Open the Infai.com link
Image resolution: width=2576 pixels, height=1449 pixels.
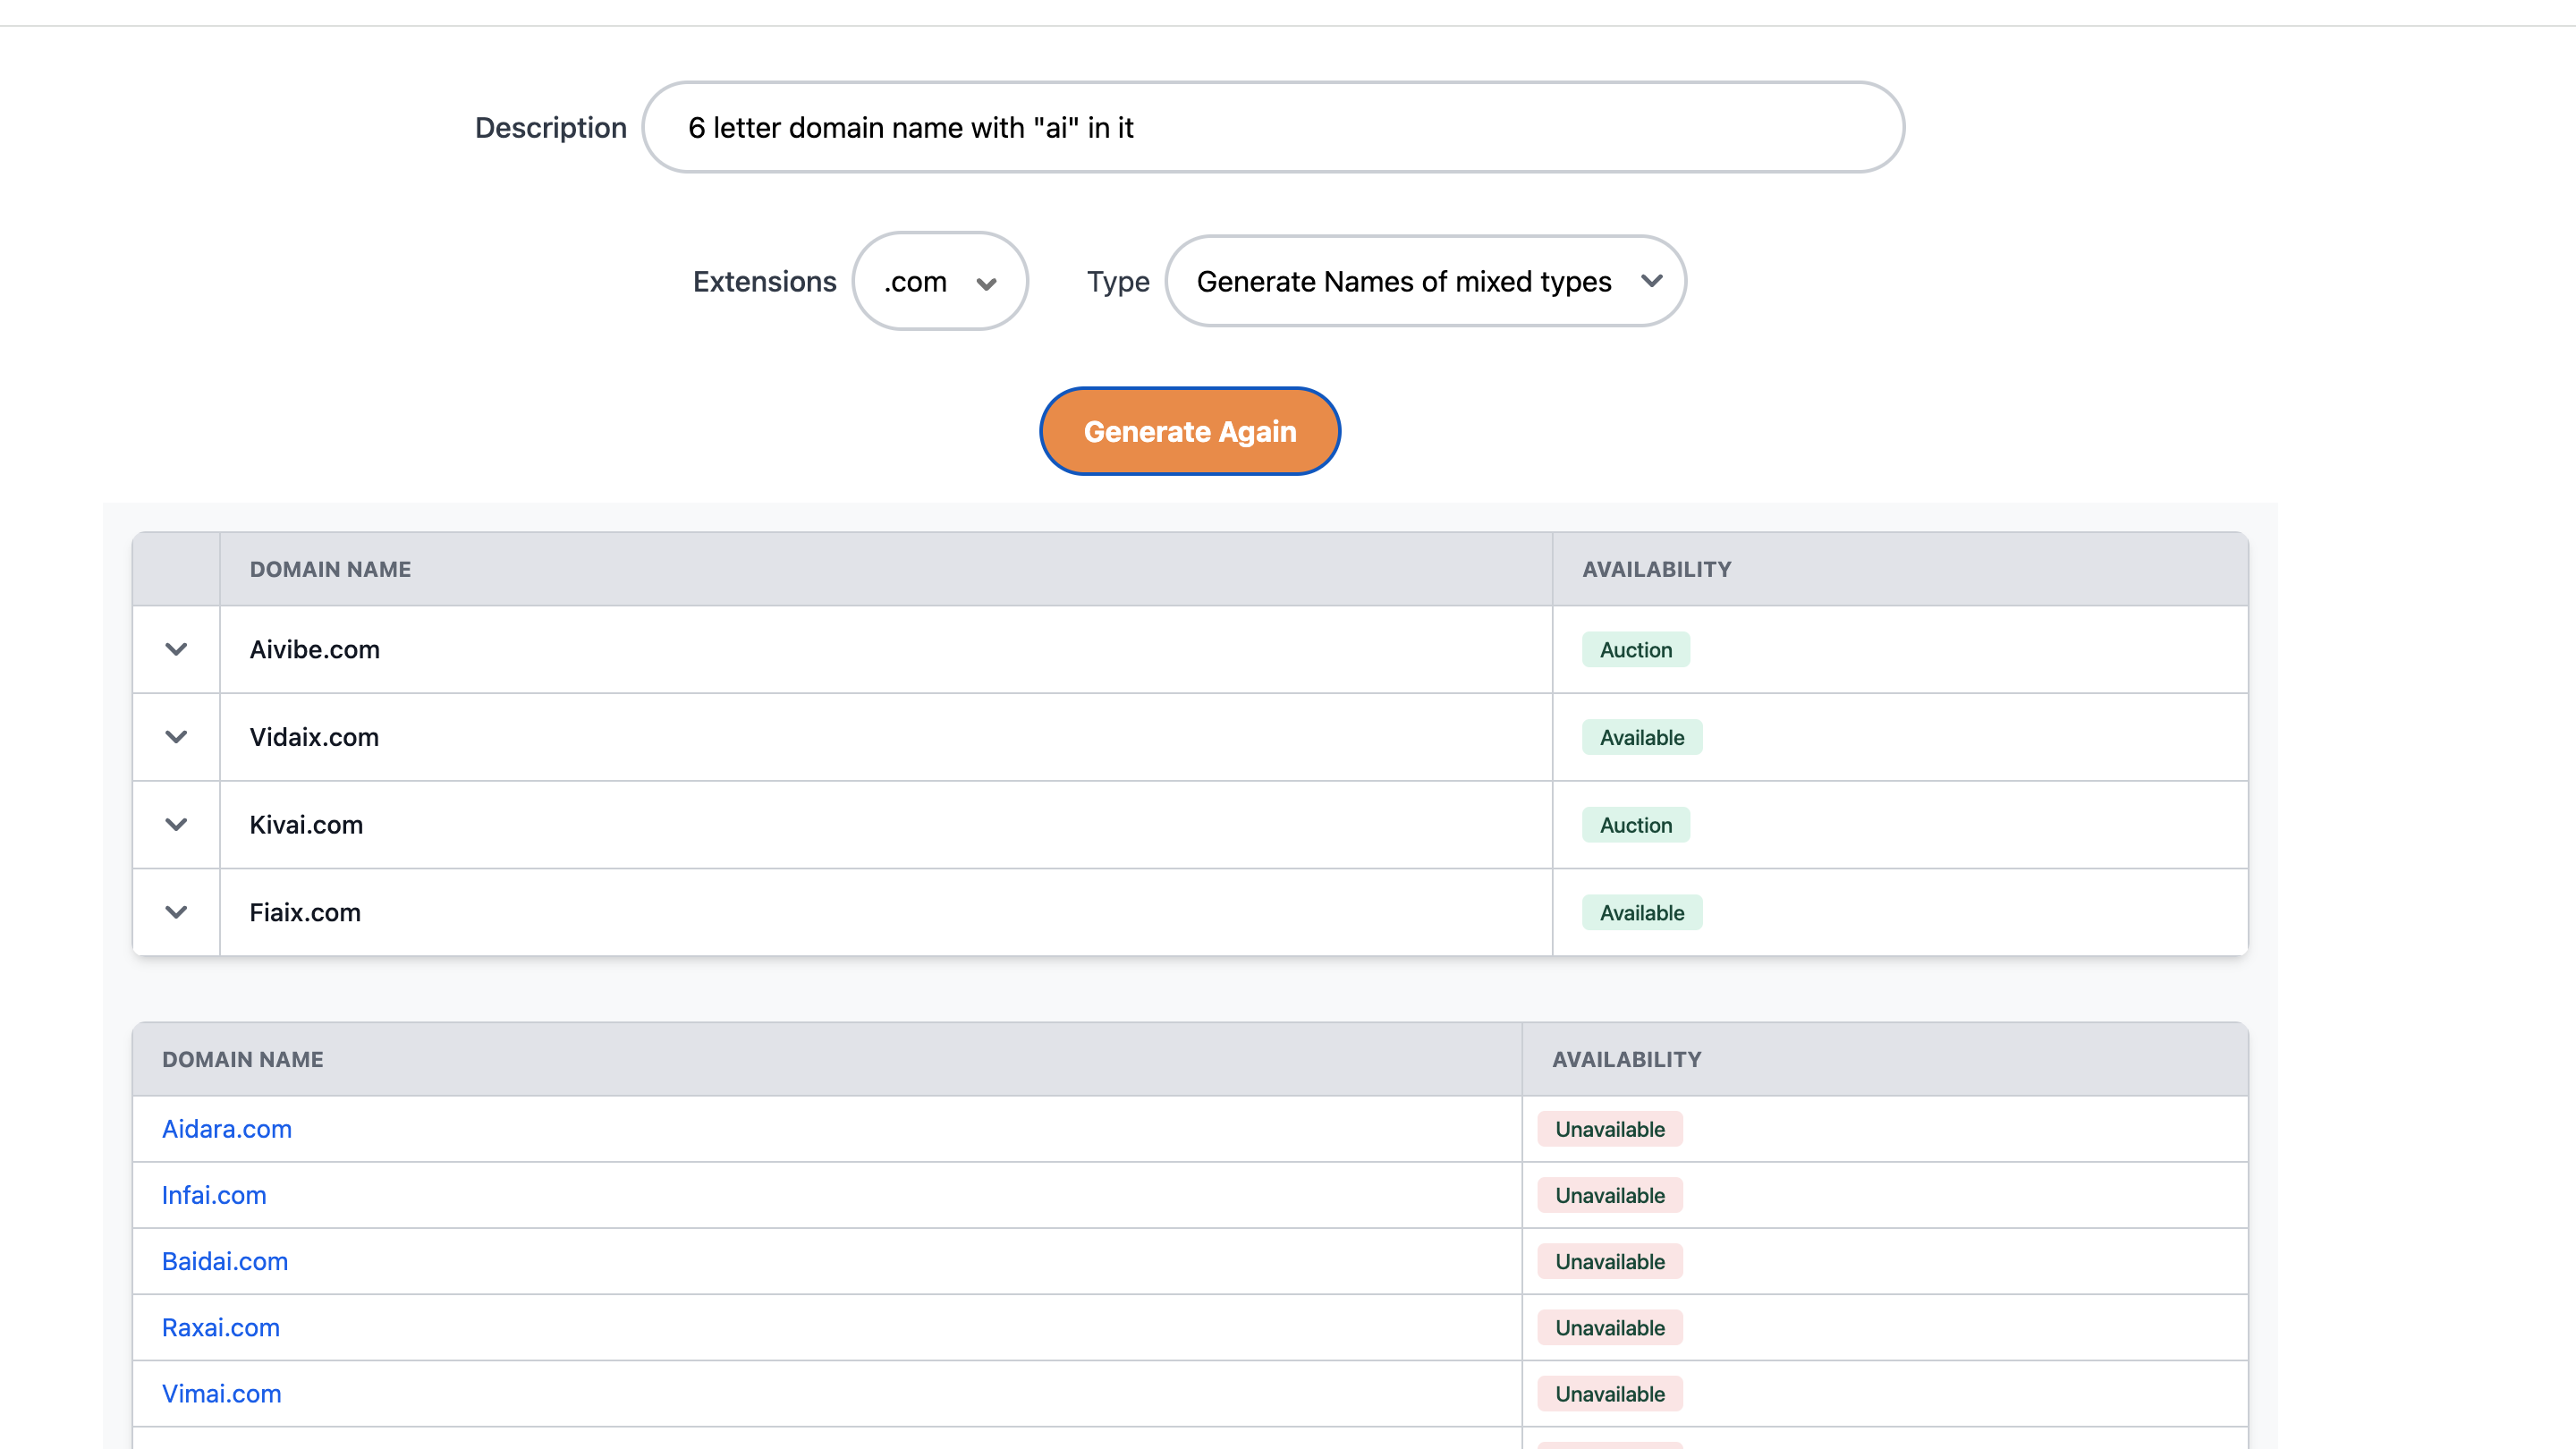coord(214,1195)
